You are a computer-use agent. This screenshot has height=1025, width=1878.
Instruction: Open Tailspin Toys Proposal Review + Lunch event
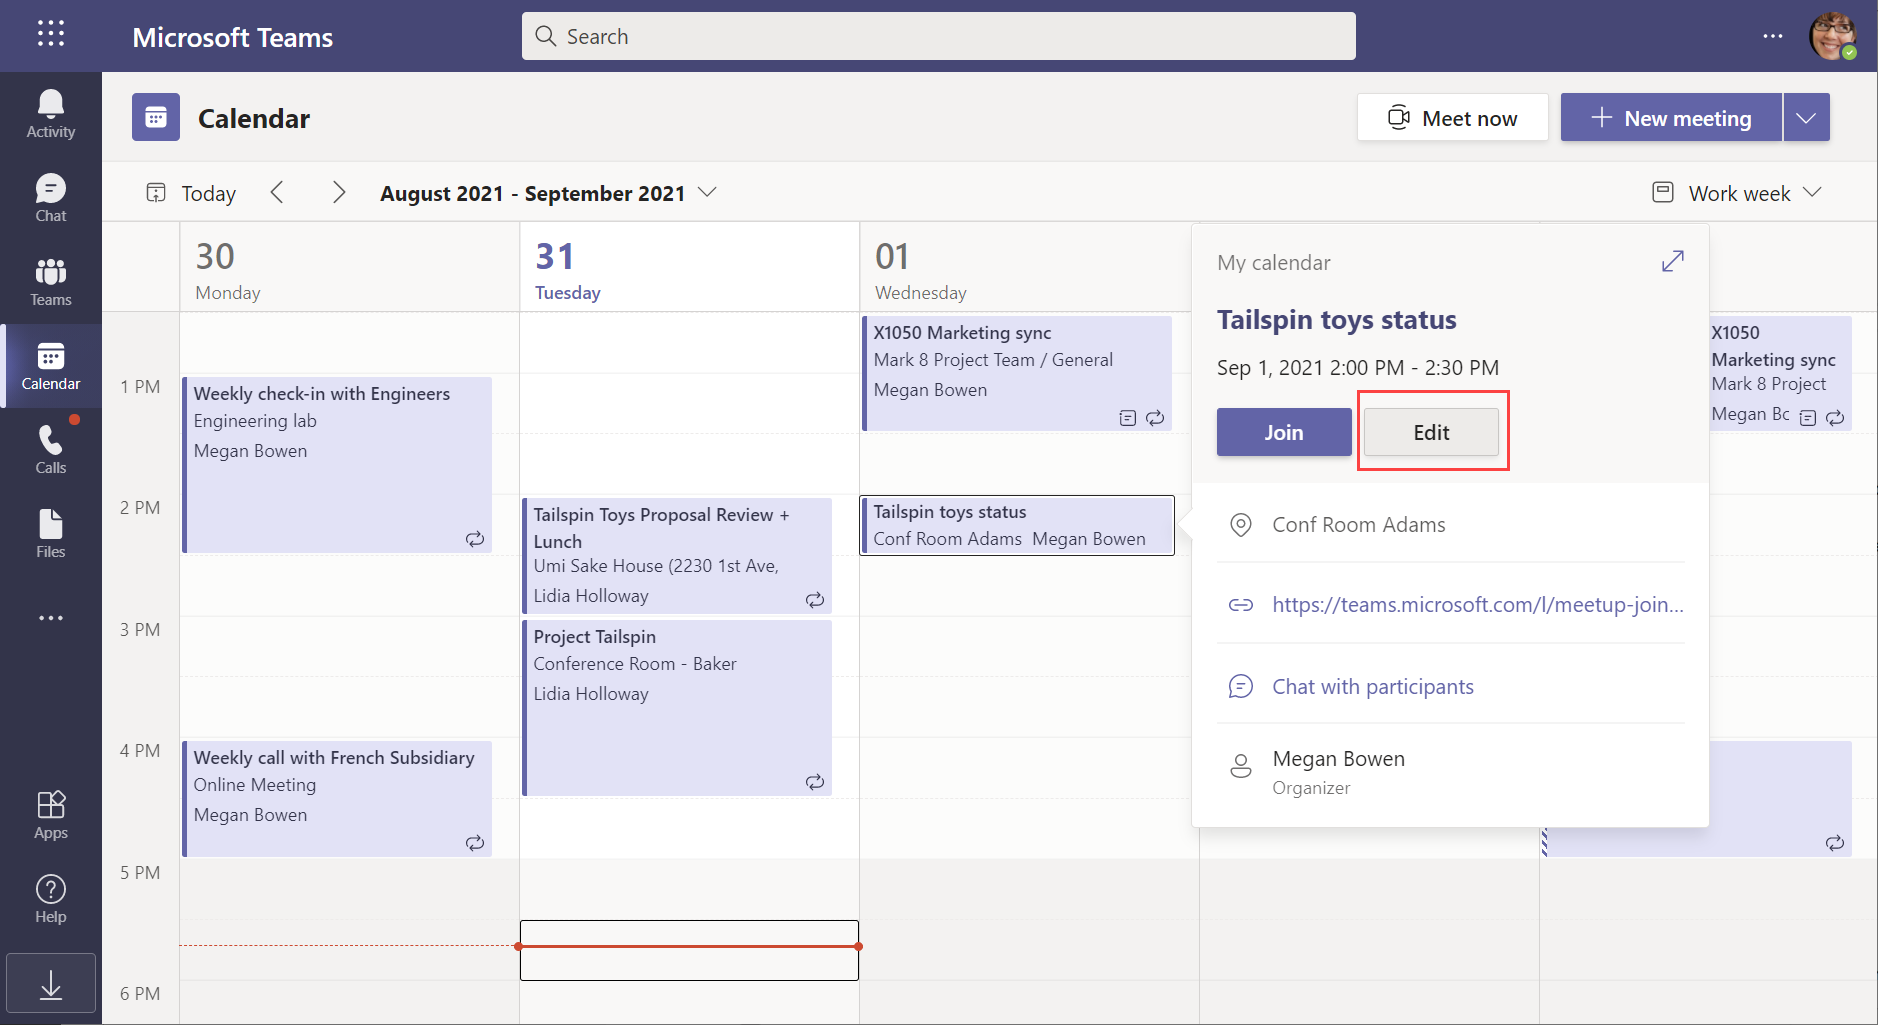pyautogui.click(x=677, y=556)
